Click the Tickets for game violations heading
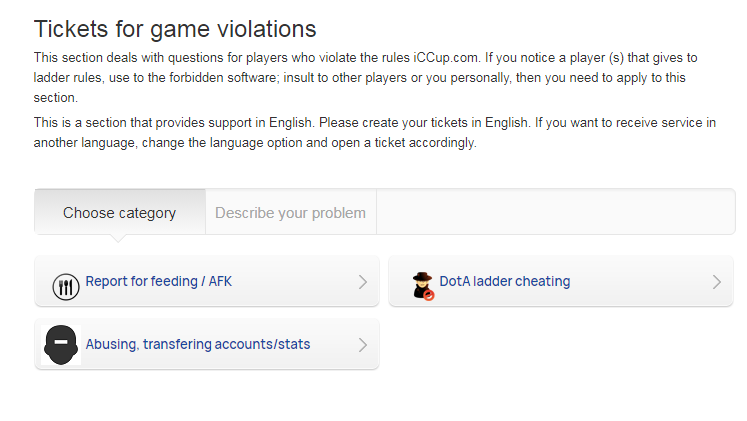The width and height of the screenshot is (747, 421). click(175, 29)
